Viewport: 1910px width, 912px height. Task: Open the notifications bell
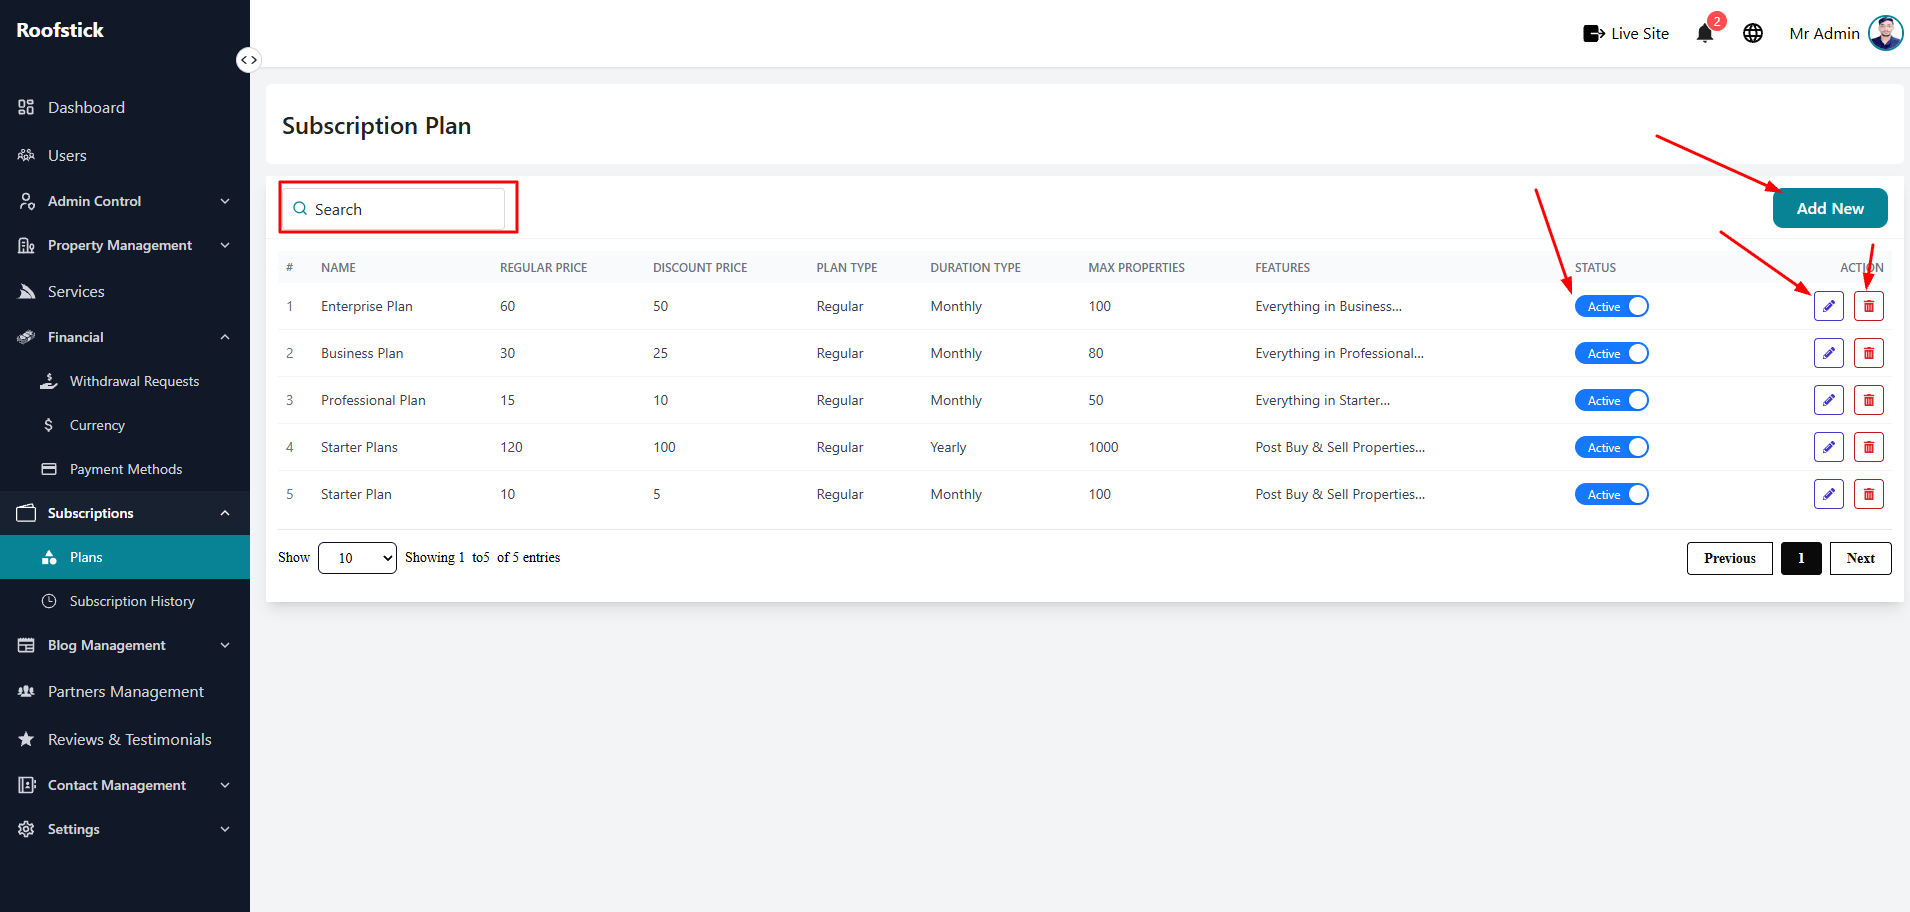point(1705,33)
